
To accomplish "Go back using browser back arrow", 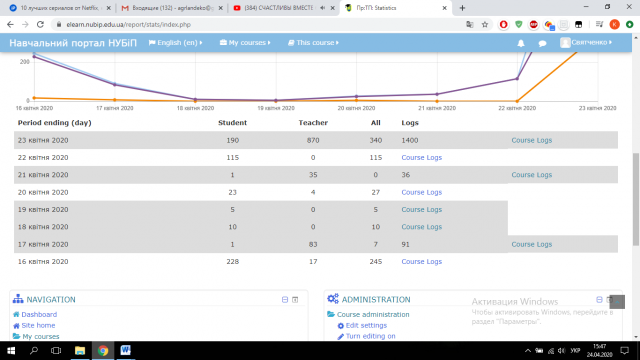I will click(10, 24).
